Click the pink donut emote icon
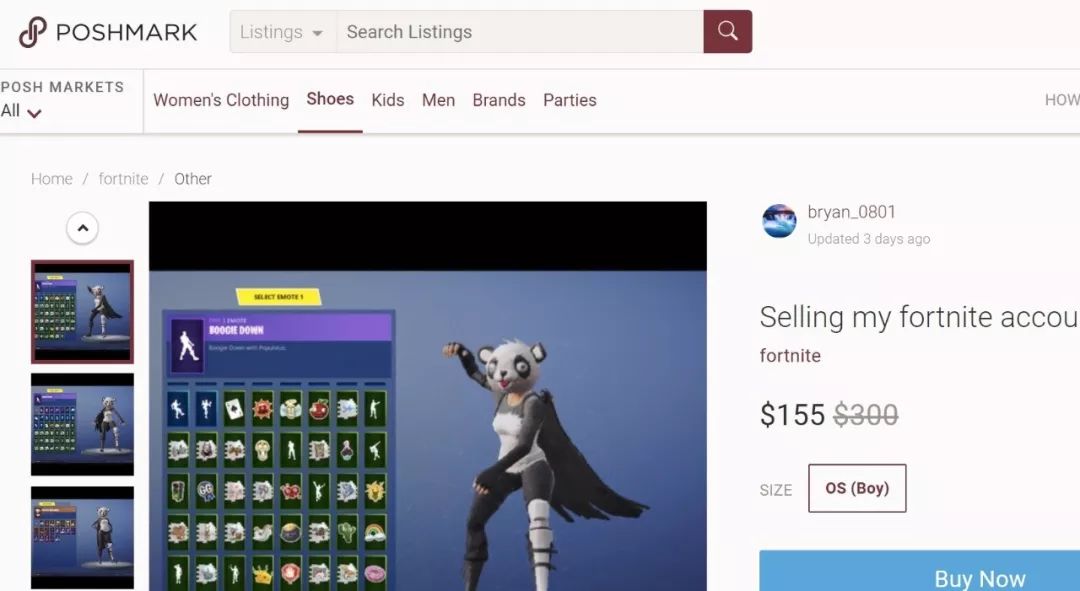The width and height of the screenshot is (1080, 591). pos(375,573)
